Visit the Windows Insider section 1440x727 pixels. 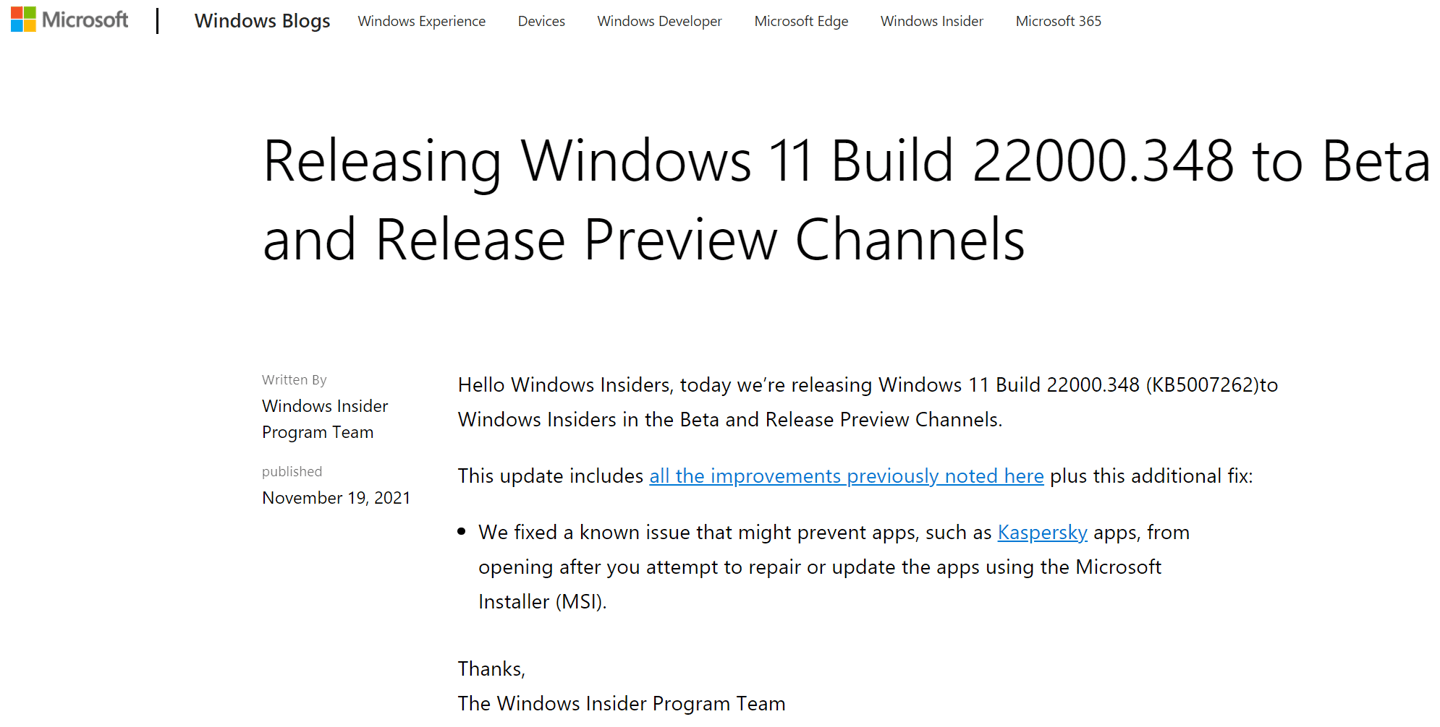click(931, 20)
